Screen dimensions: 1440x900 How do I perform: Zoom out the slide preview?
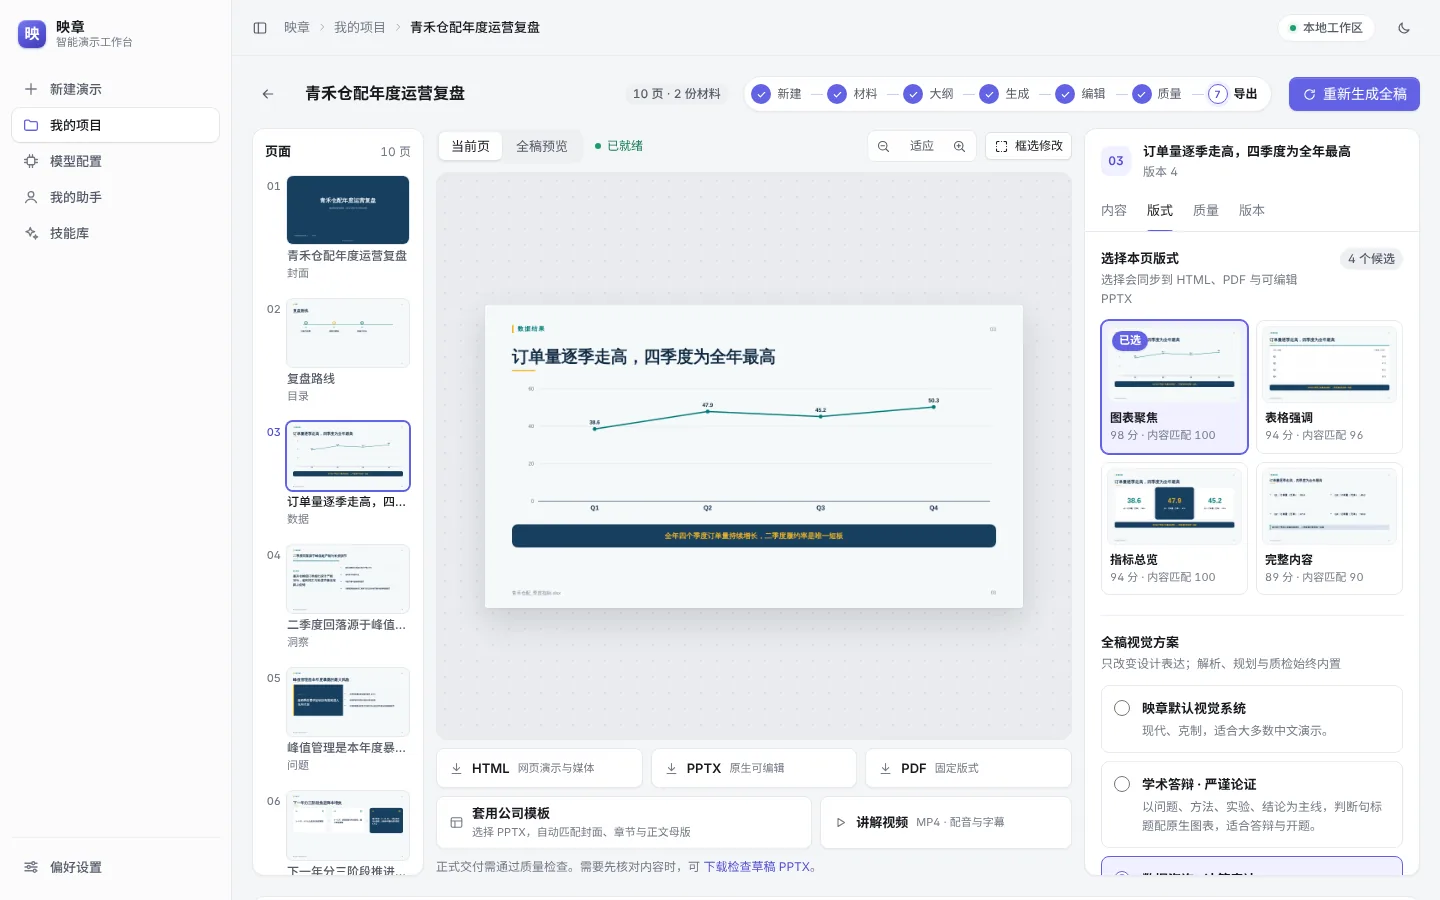tap(884, 146)
